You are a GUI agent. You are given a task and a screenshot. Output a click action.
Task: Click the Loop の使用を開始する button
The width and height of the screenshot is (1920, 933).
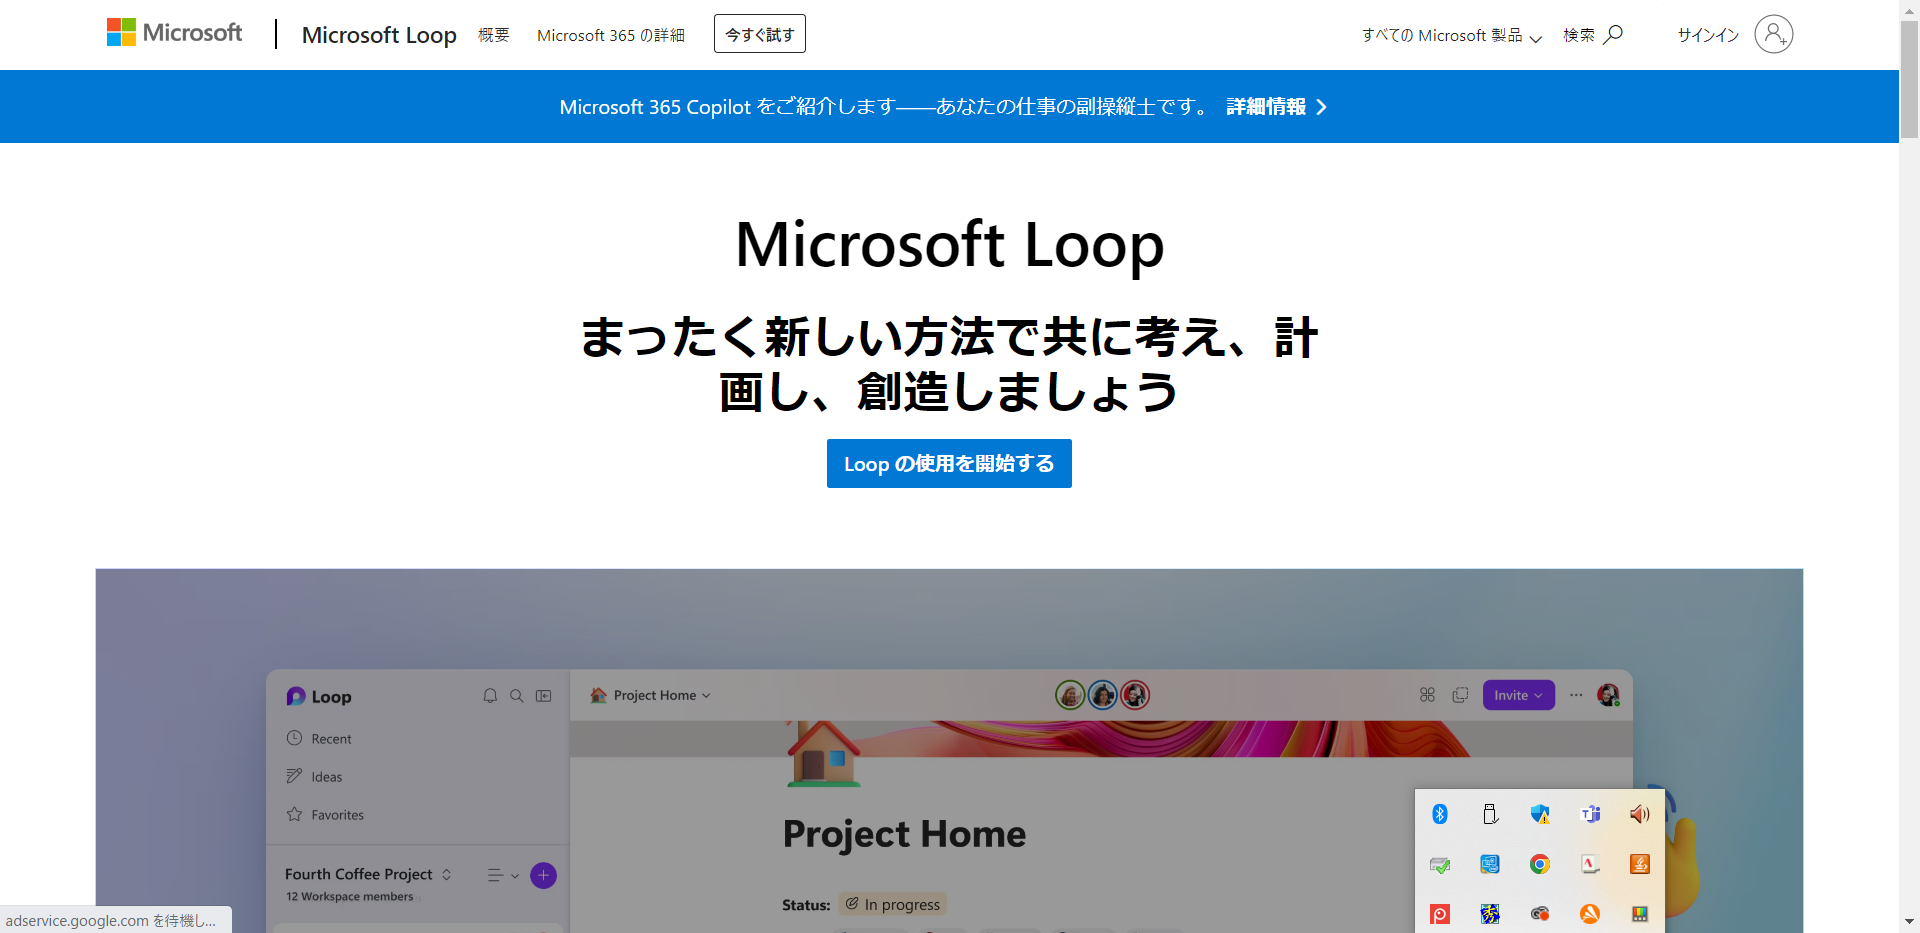949,464
